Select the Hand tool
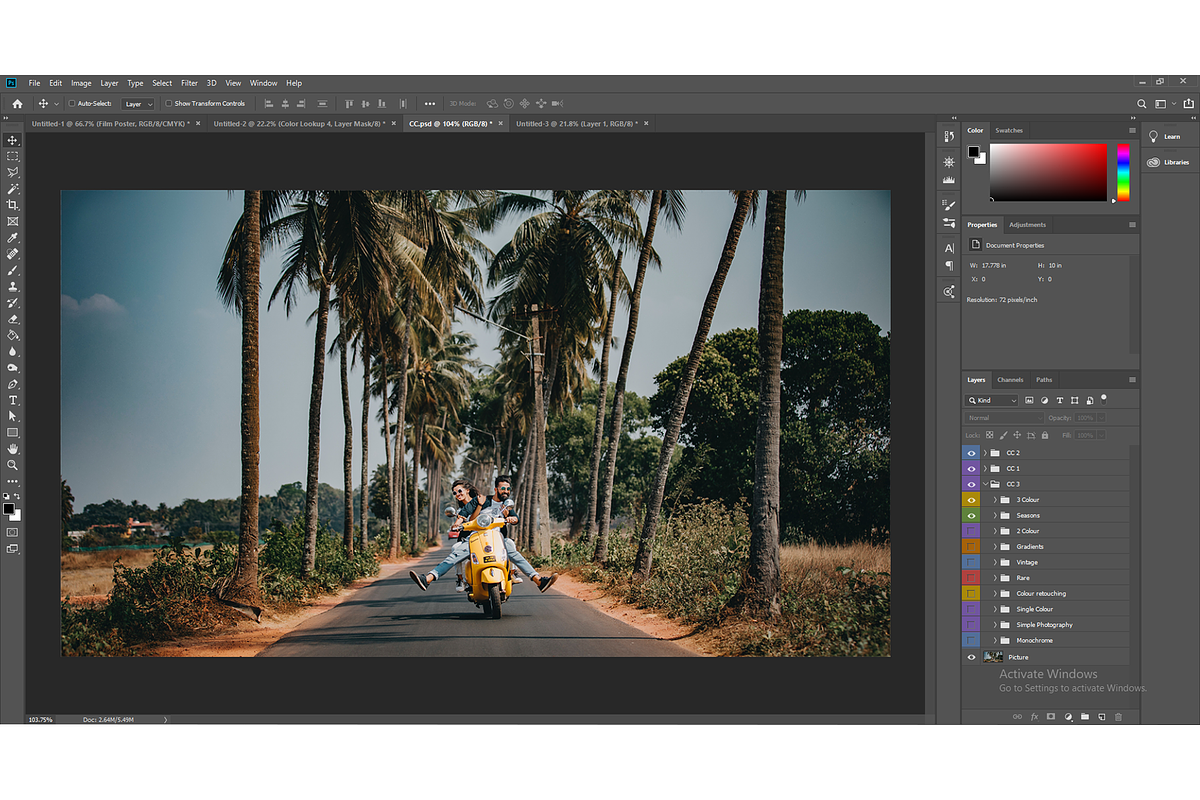The width and height of the screenshot is (1200, 800). pos(13,449)
